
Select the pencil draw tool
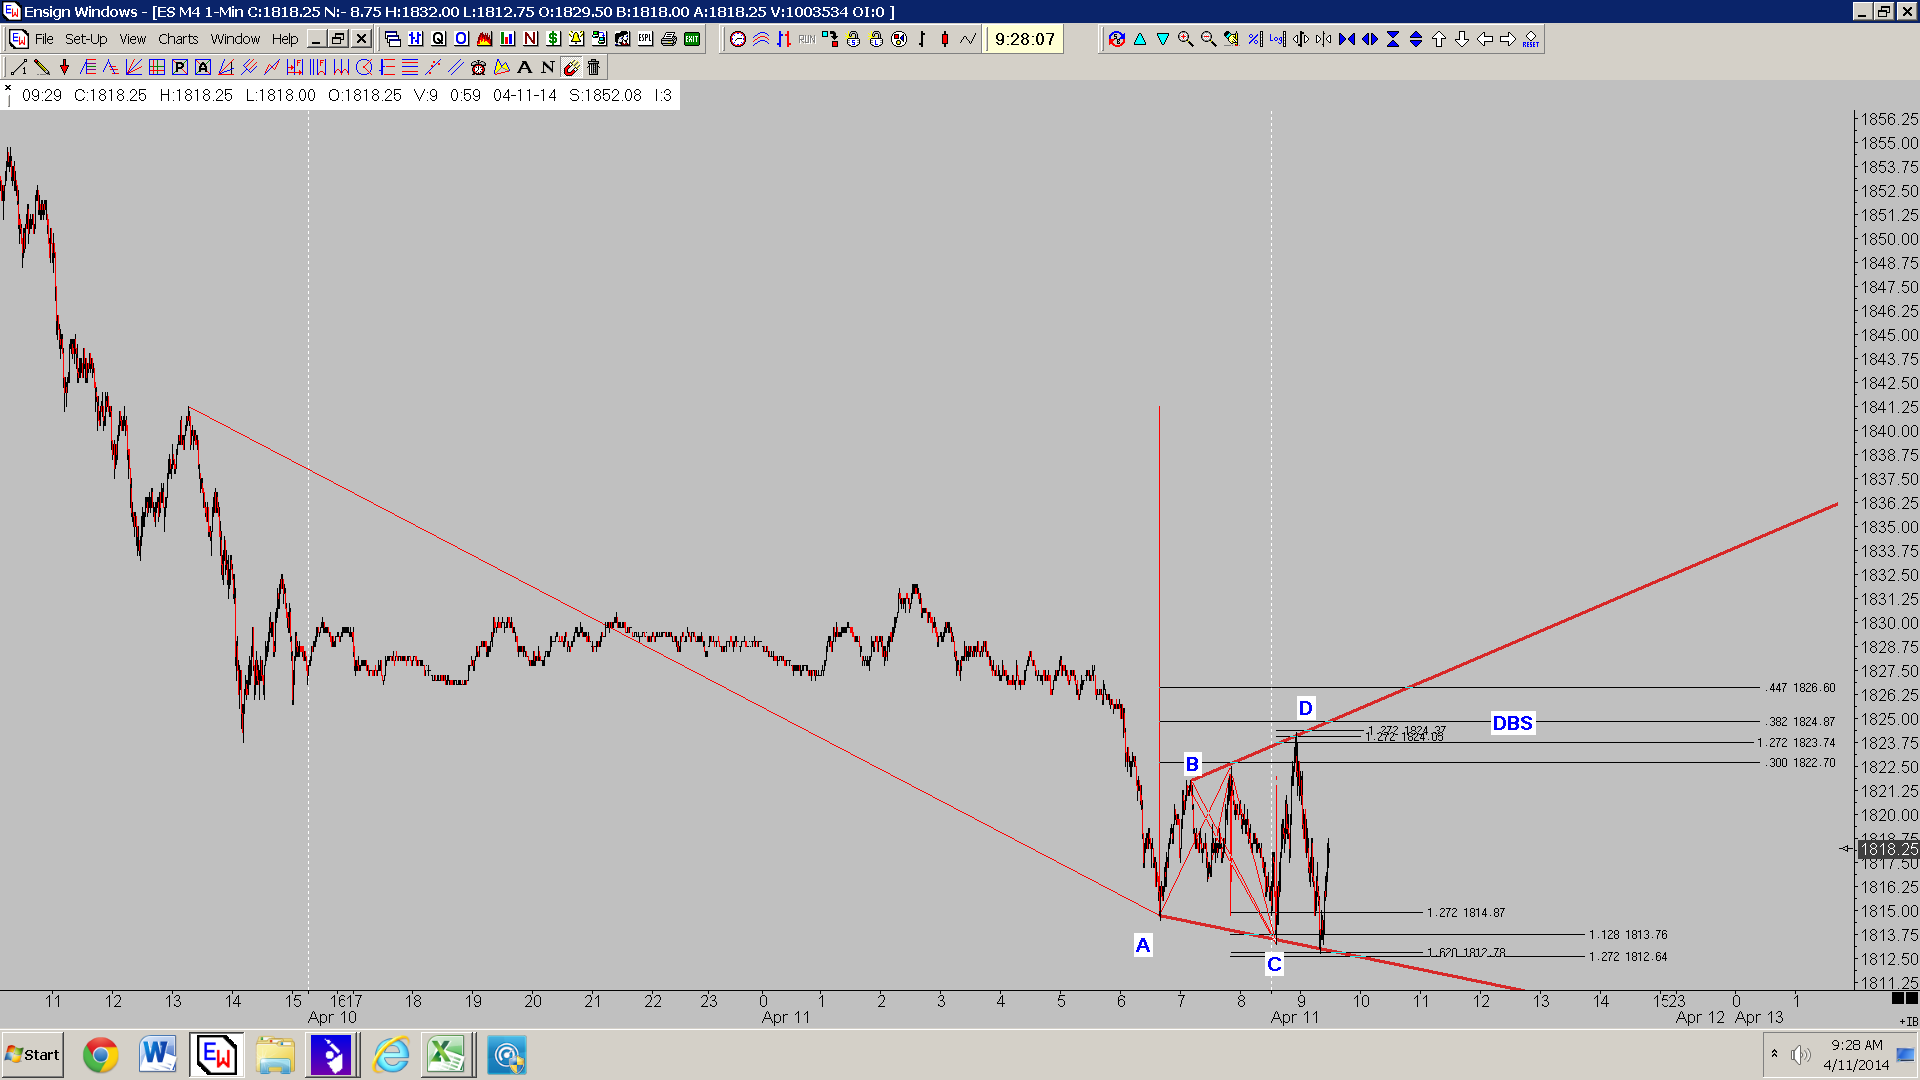(41, 67)
